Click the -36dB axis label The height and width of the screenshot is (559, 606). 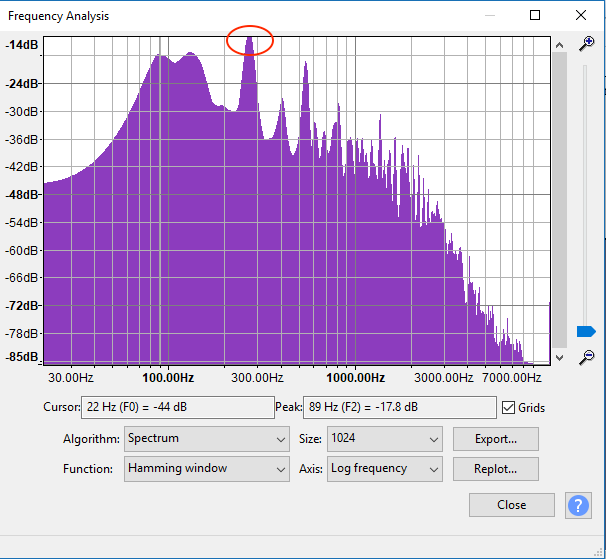click(22, 139)
